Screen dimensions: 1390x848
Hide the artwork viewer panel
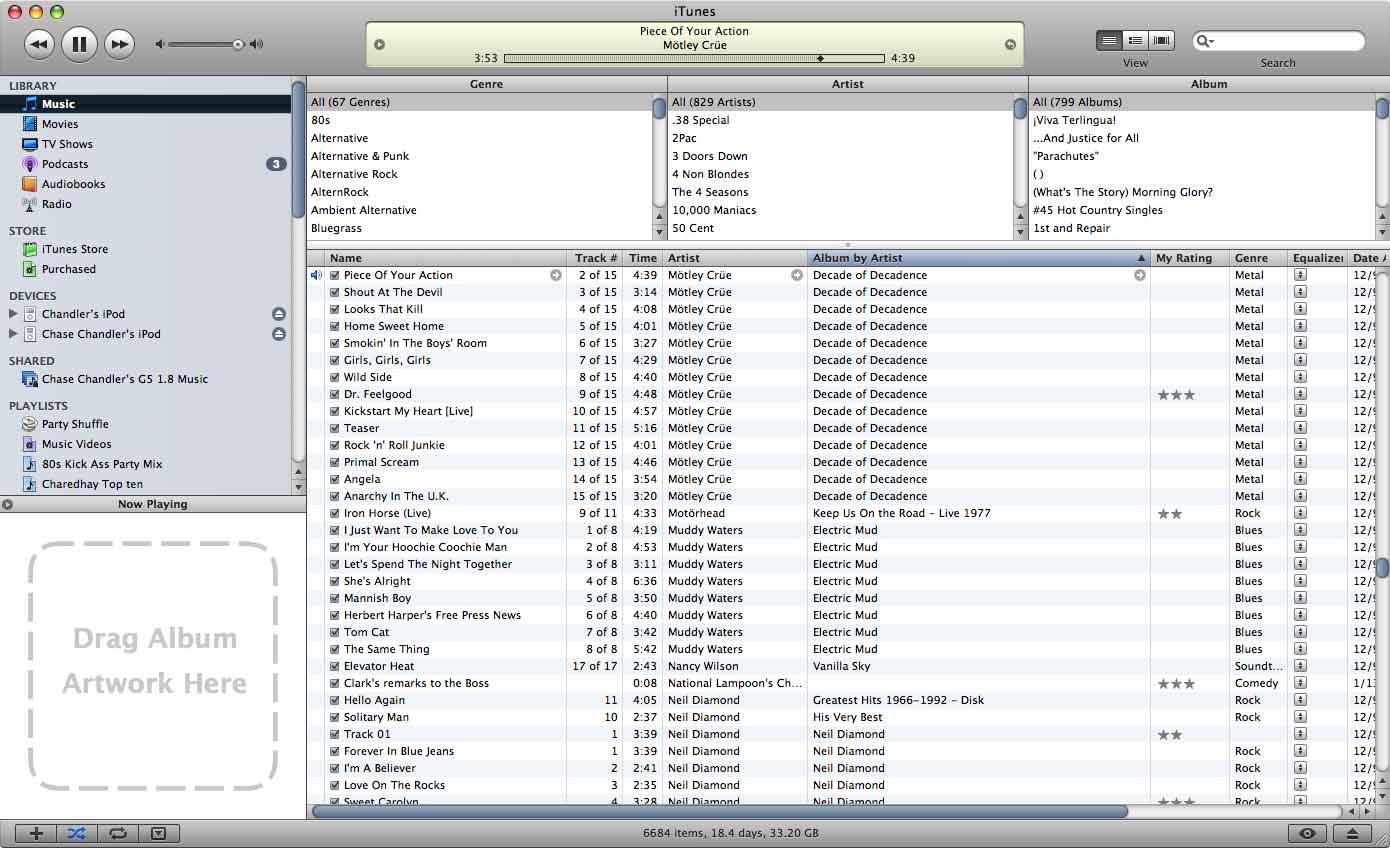158,833
